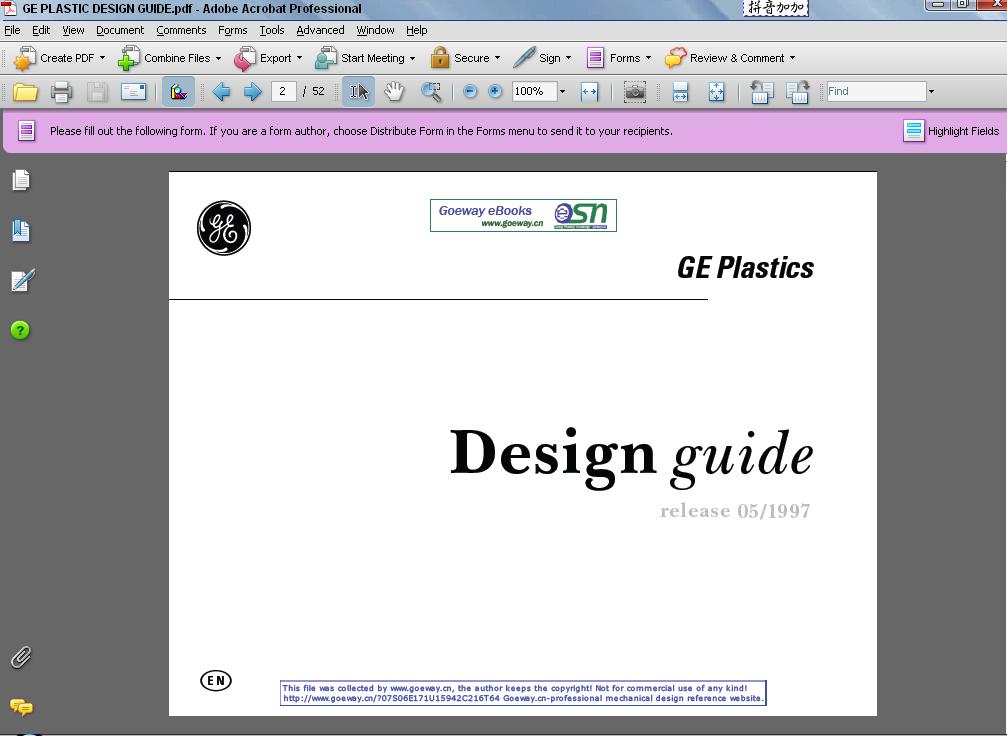This screenshot has height=736, width=1007.
Task: Click into the Find search box
Action: tap(876, 91)
